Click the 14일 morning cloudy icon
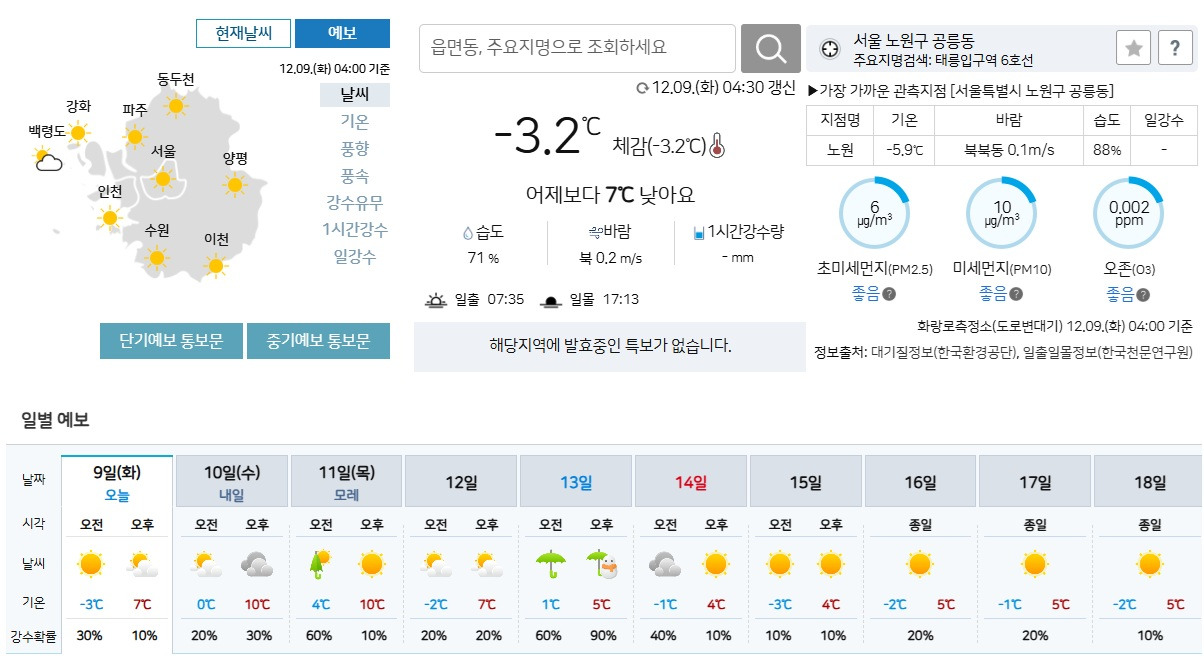 pos(666,565)
